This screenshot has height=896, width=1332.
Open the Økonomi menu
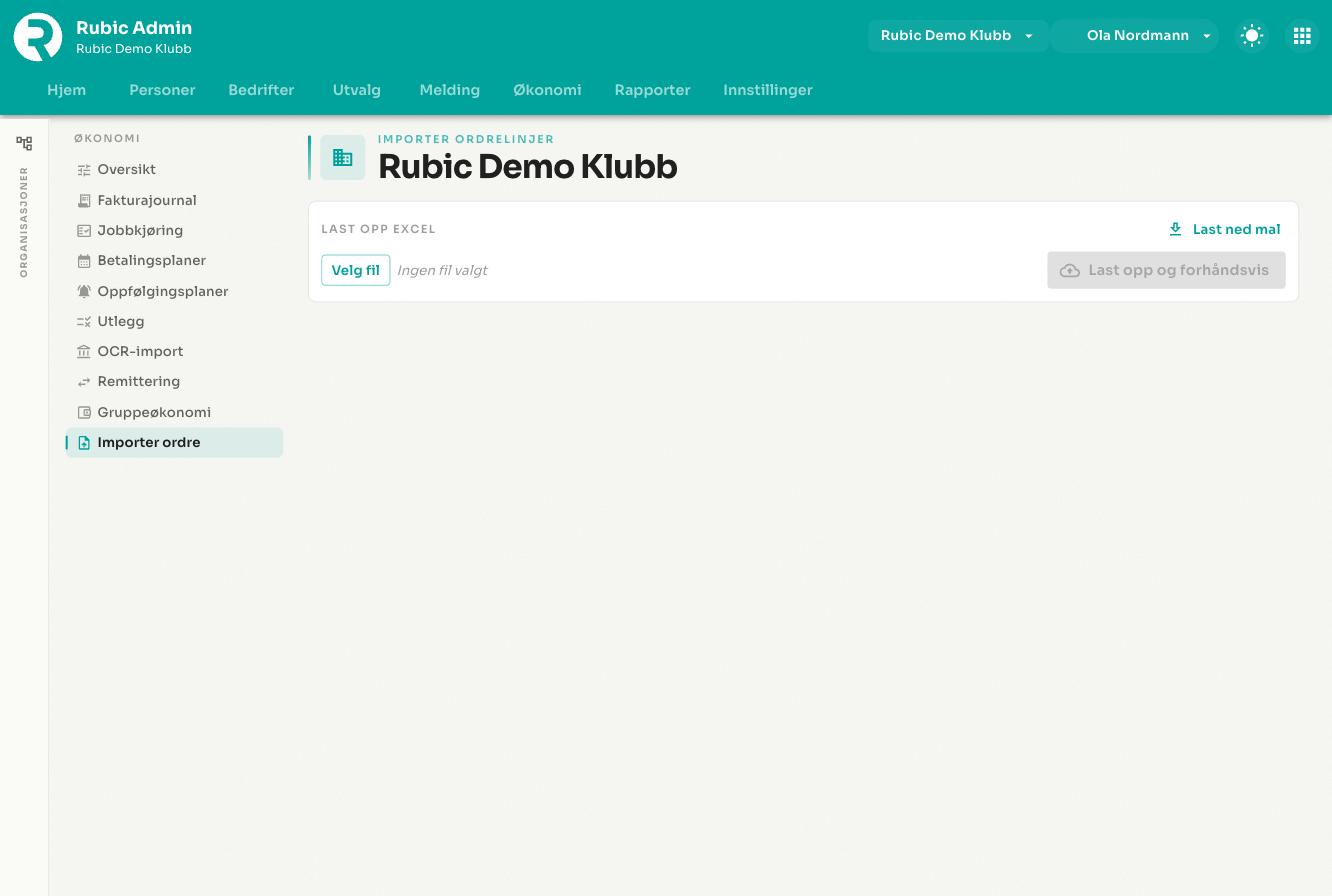[x=547, y=90]
